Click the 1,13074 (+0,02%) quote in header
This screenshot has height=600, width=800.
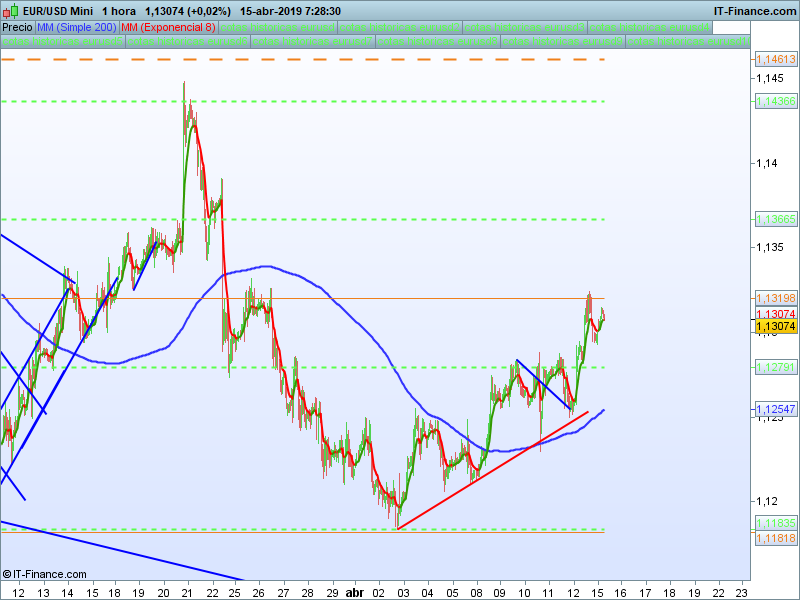(188, 11)
